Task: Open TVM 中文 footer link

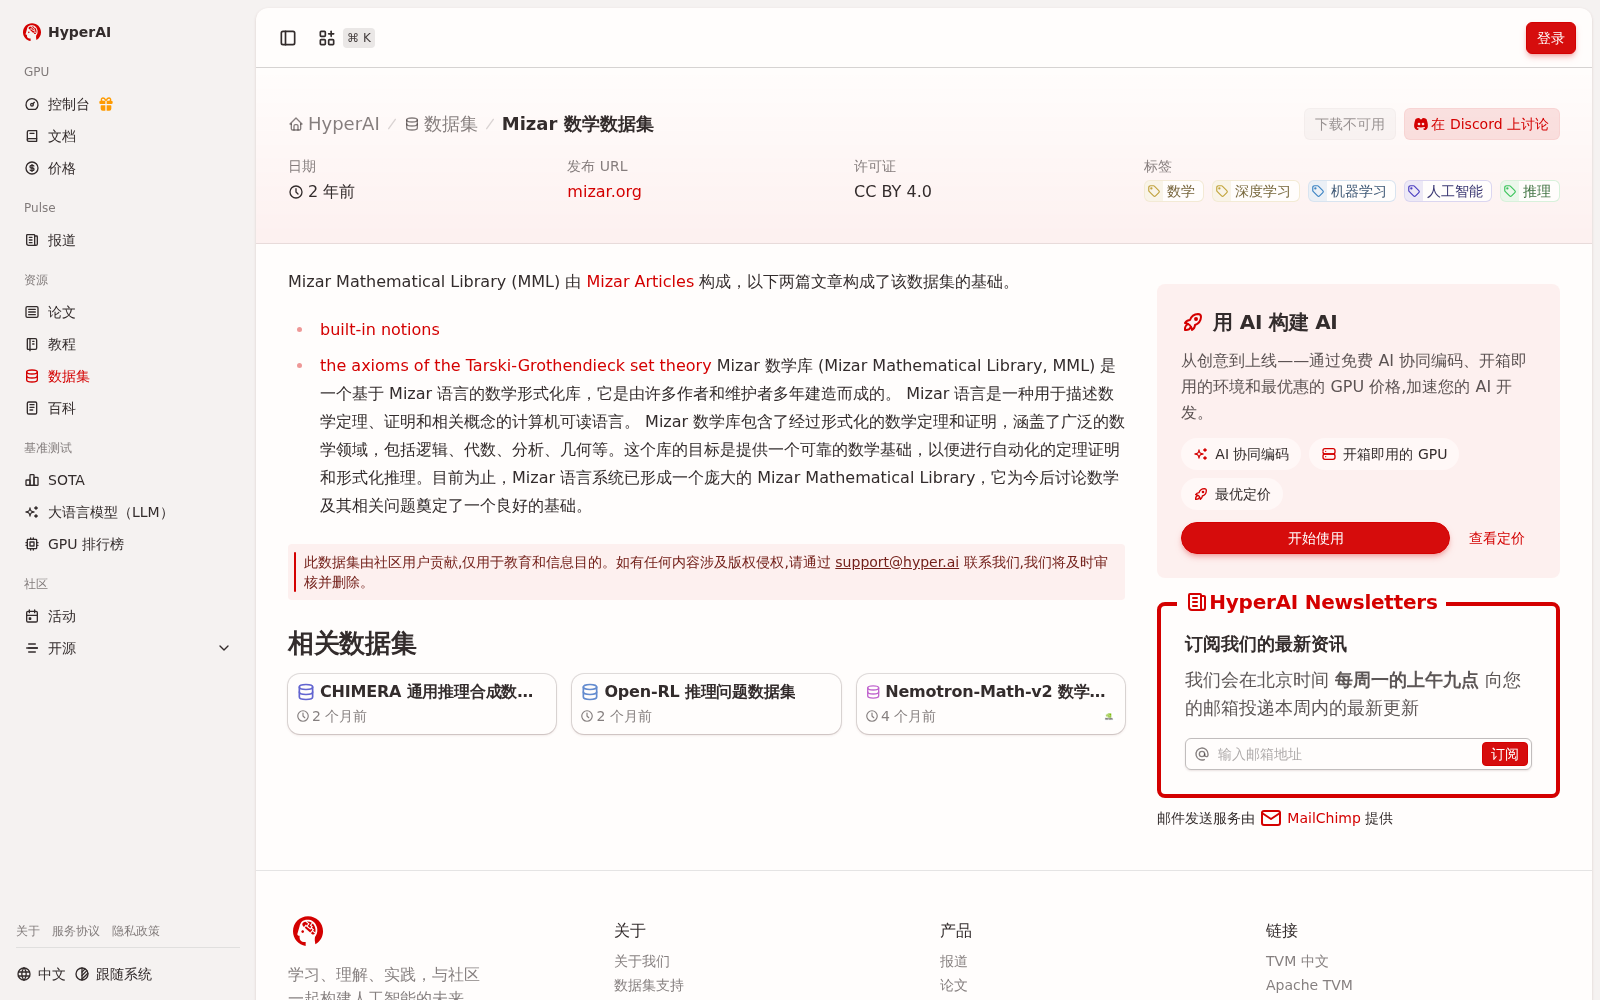Action: (x=1297, y=961)
